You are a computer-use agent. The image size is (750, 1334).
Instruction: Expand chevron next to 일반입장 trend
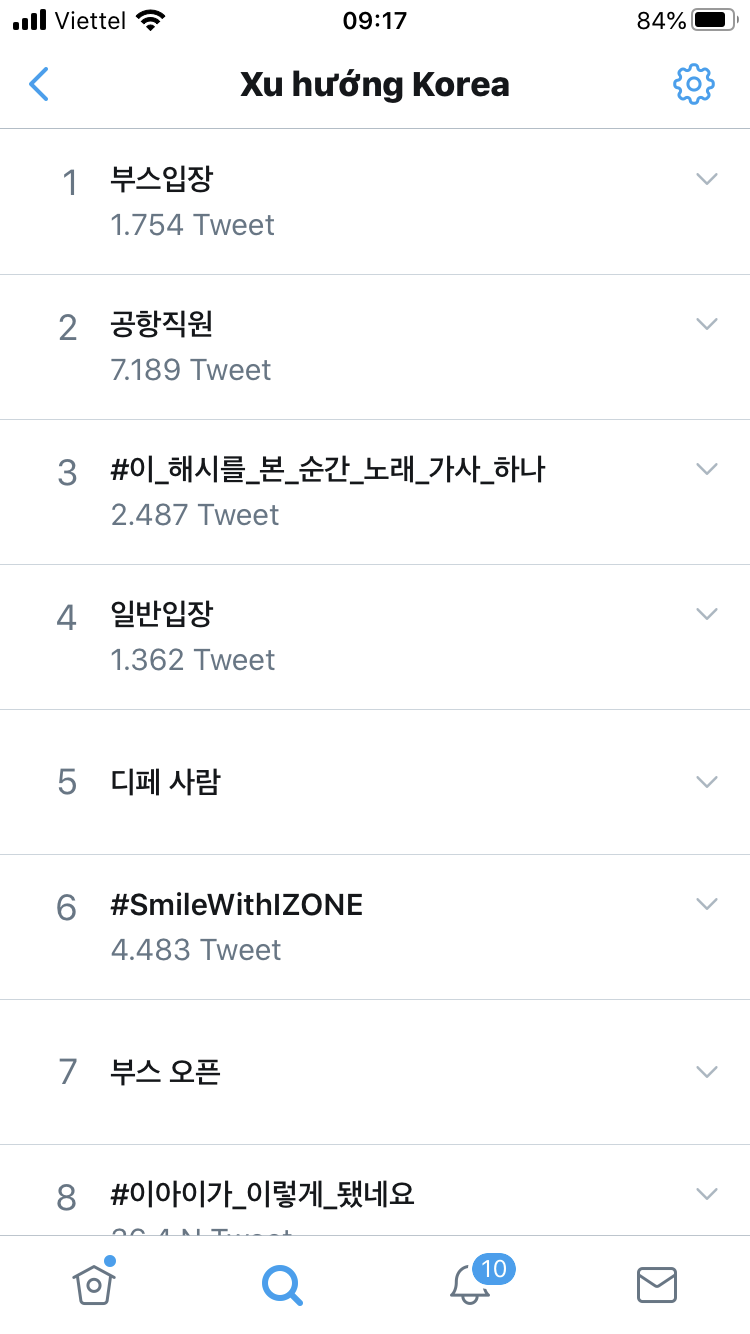click(707, 614)
